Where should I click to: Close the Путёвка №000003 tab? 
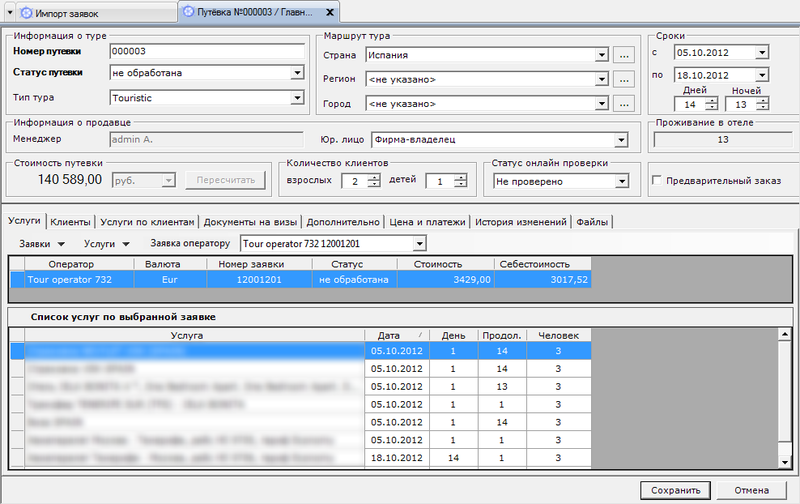coord(330,12)
